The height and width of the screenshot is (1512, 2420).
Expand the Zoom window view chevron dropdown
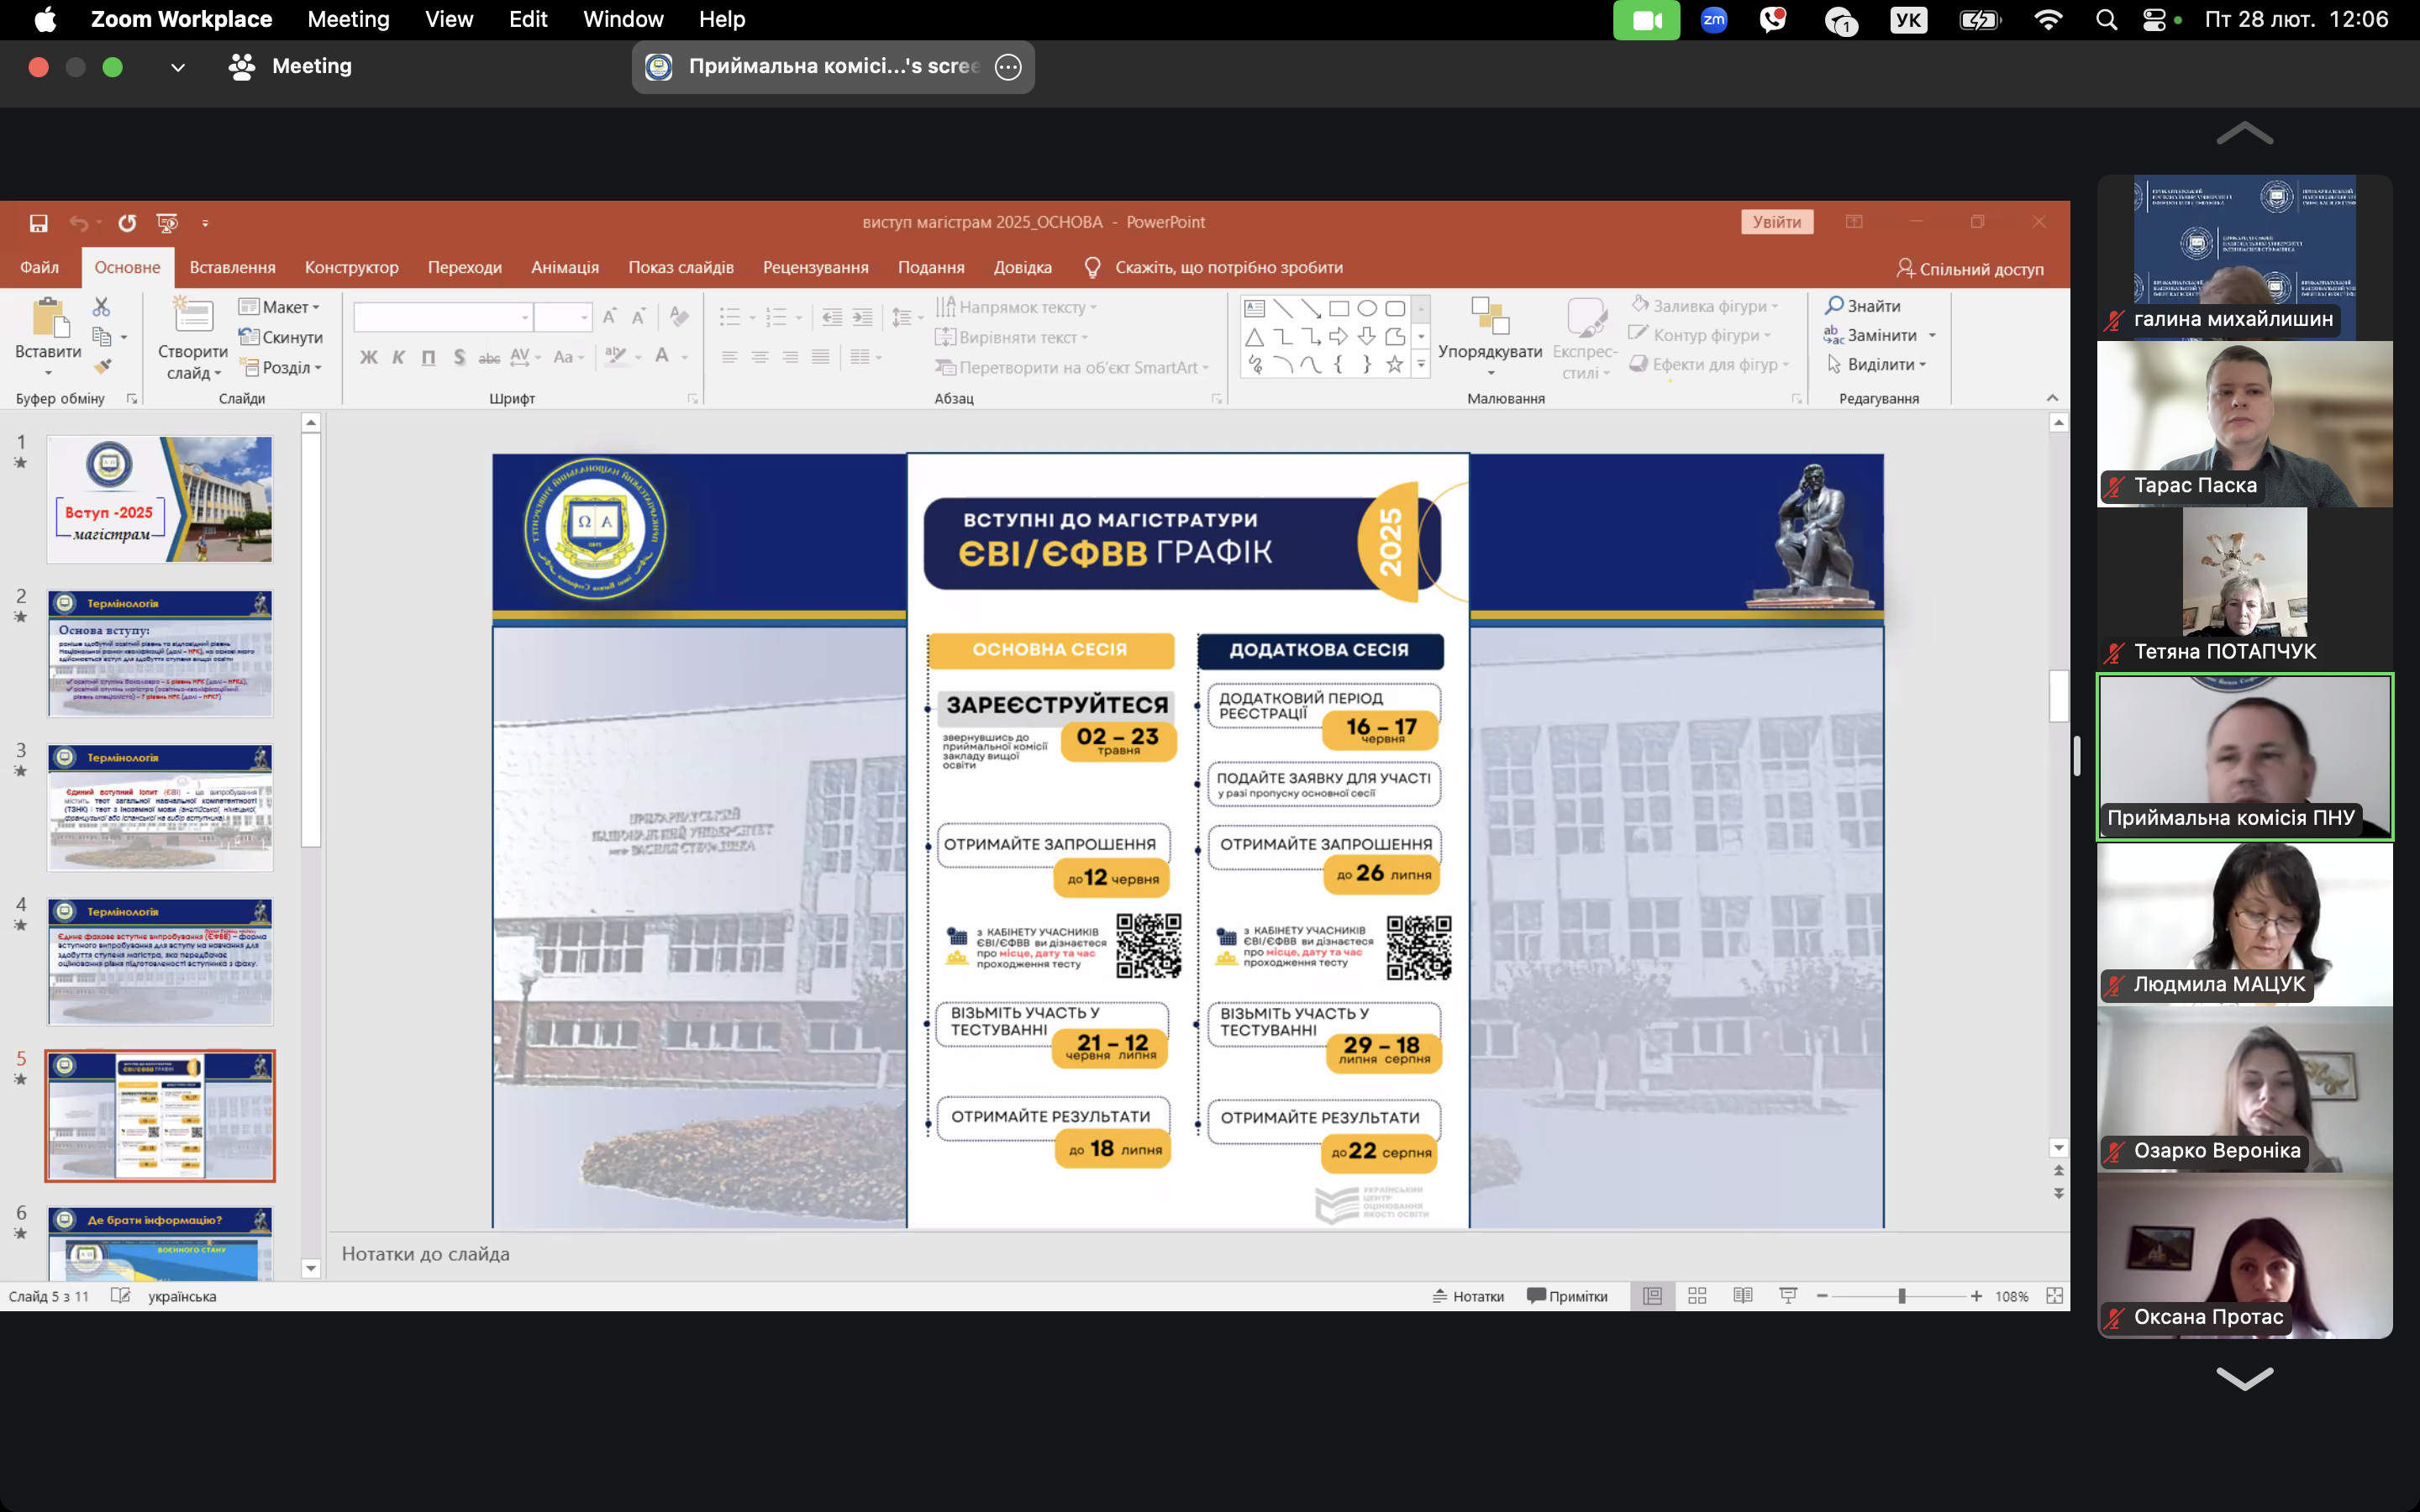click(178, 67)
